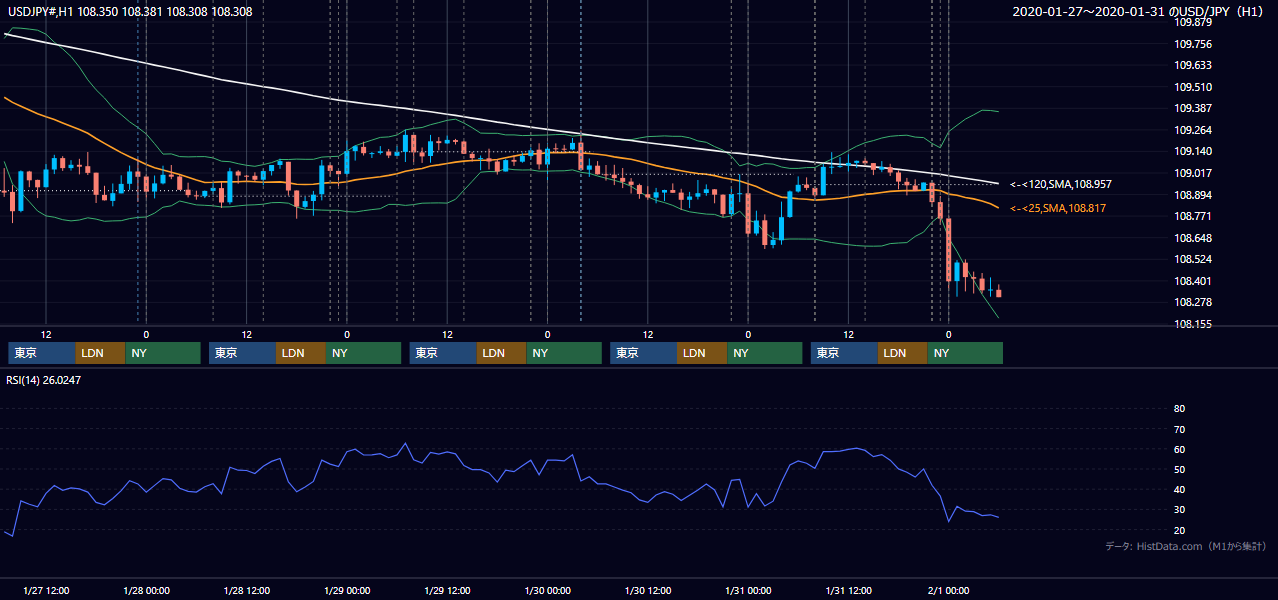Click price axis value 109.633
This screenshot has height=600, width=1278.
(x=1192, y=66)
